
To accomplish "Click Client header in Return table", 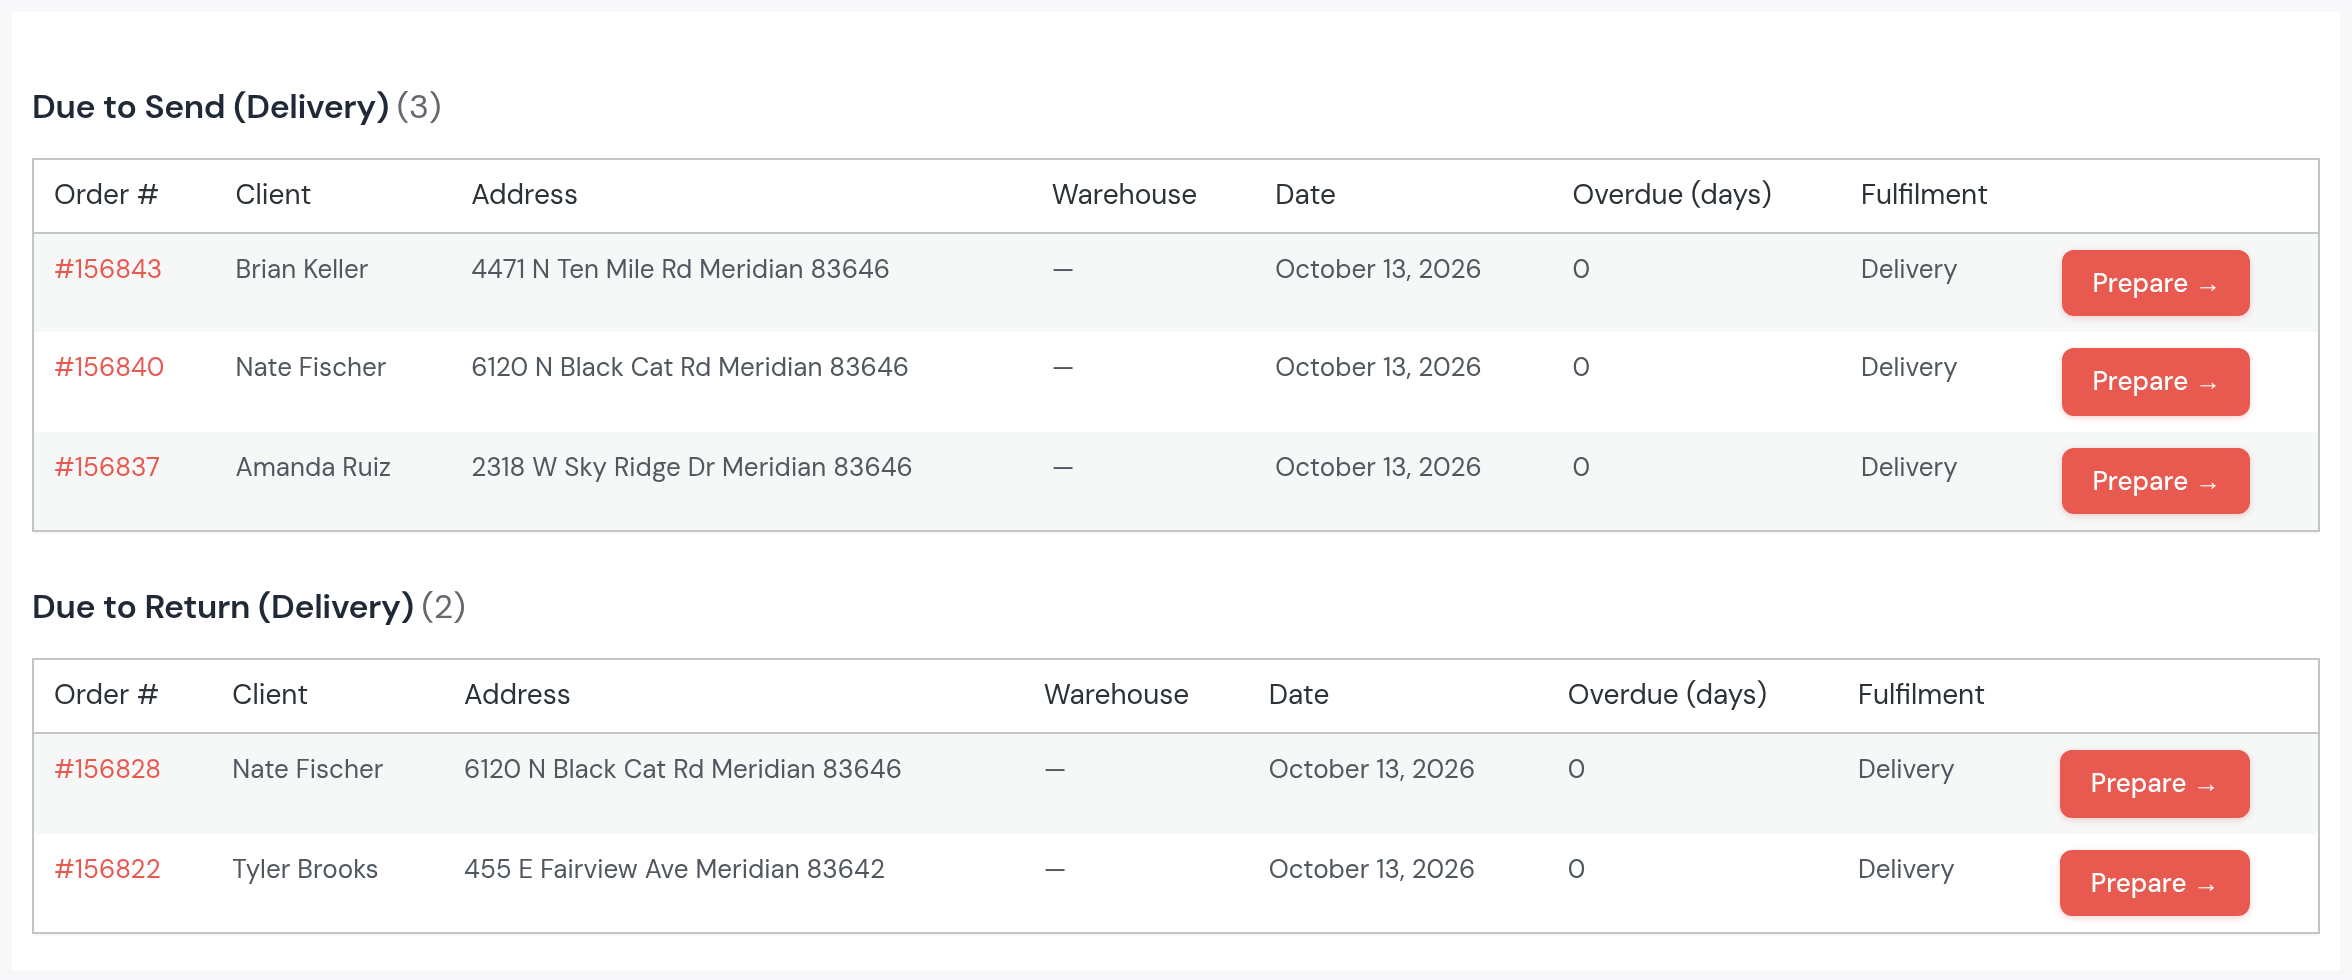I will tap(270, 694).
